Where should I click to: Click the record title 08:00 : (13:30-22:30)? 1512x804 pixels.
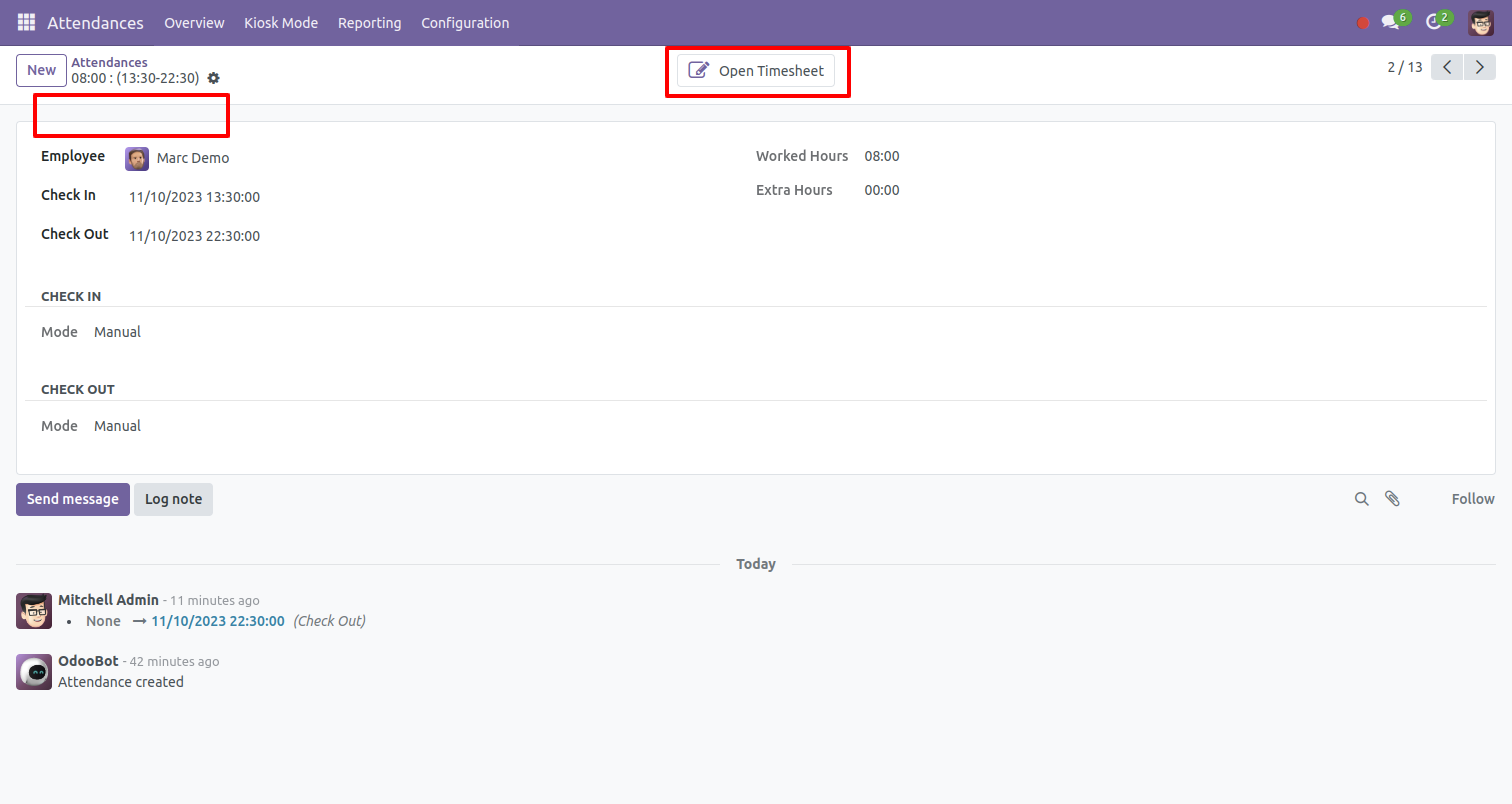point(135,78)
